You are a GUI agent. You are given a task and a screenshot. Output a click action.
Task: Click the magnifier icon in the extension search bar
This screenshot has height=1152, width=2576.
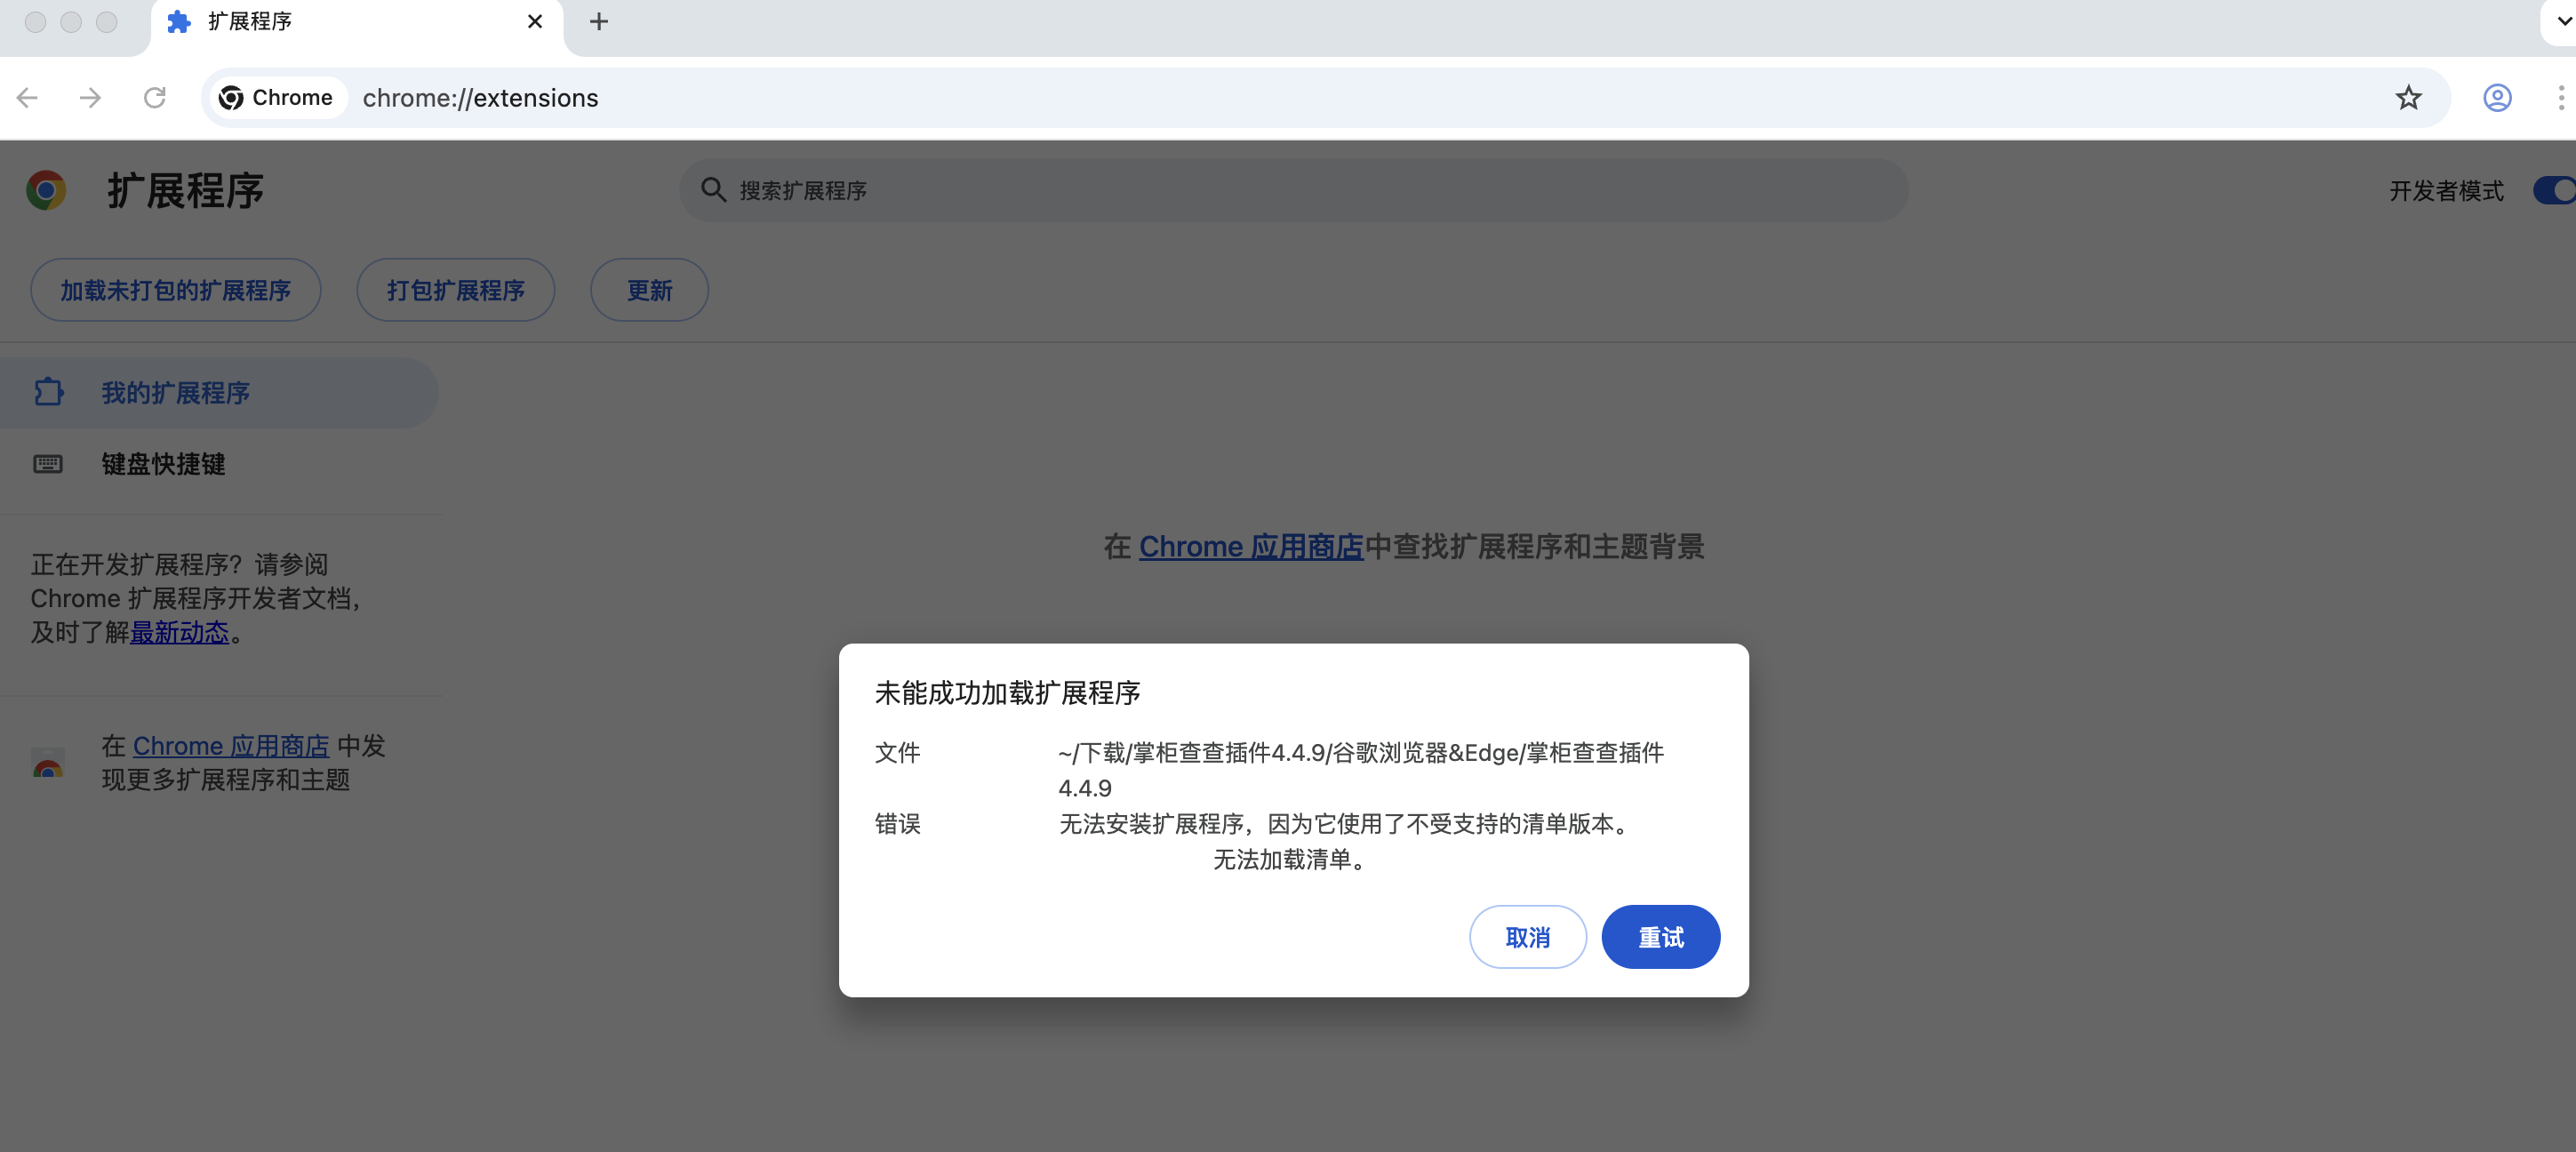click(x=714, y=190)
